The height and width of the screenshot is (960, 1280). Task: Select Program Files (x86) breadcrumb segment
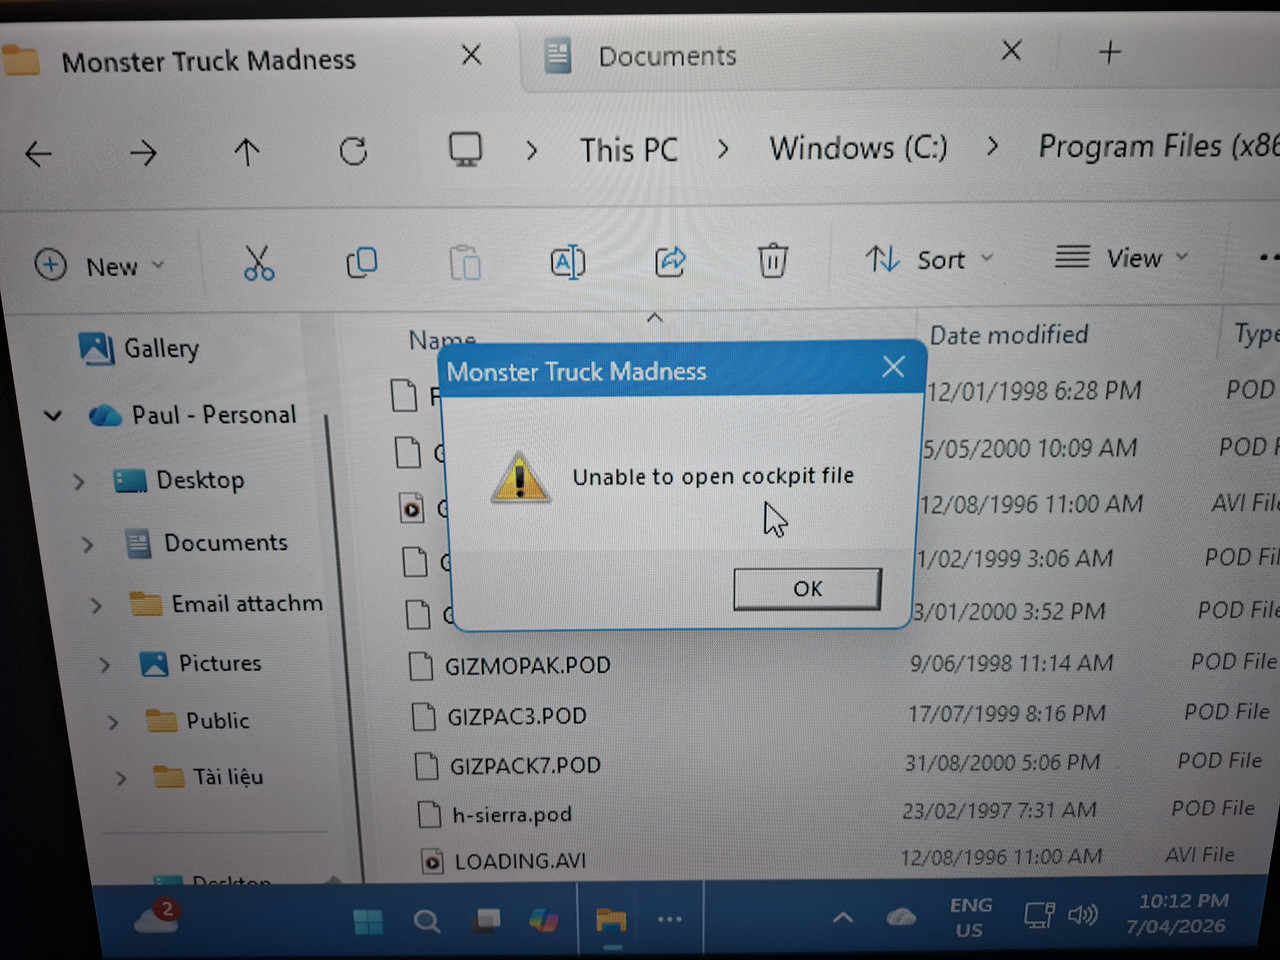tap(1158, 146)
